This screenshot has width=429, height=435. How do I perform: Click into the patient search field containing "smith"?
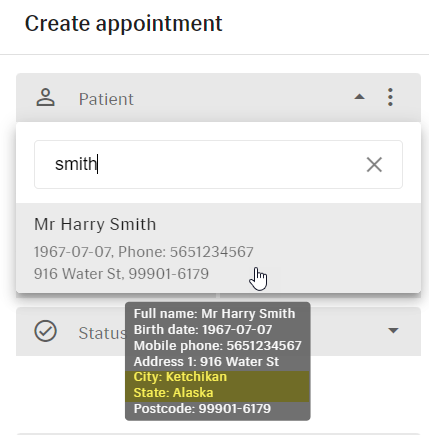tap(218, 164)
